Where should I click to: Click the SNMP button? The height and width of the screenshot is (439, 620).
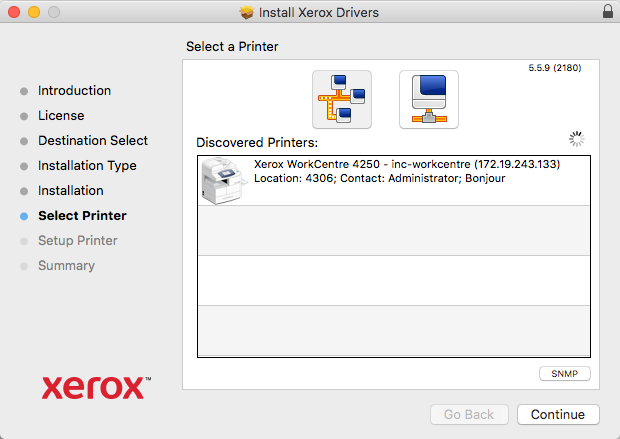[565, 374]
